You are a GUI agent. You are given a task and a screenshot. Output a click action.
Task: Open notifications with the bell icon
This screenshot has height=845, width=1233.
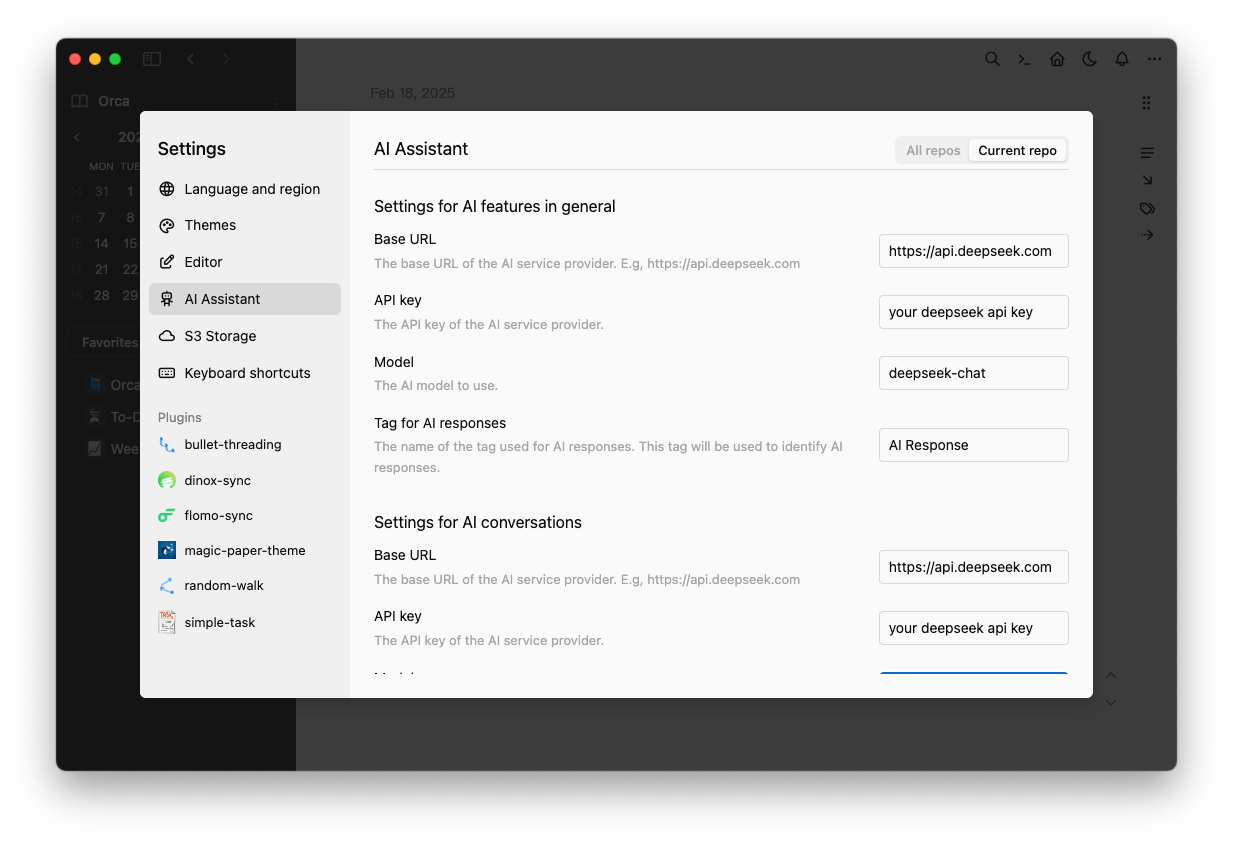coord(1122,59)
